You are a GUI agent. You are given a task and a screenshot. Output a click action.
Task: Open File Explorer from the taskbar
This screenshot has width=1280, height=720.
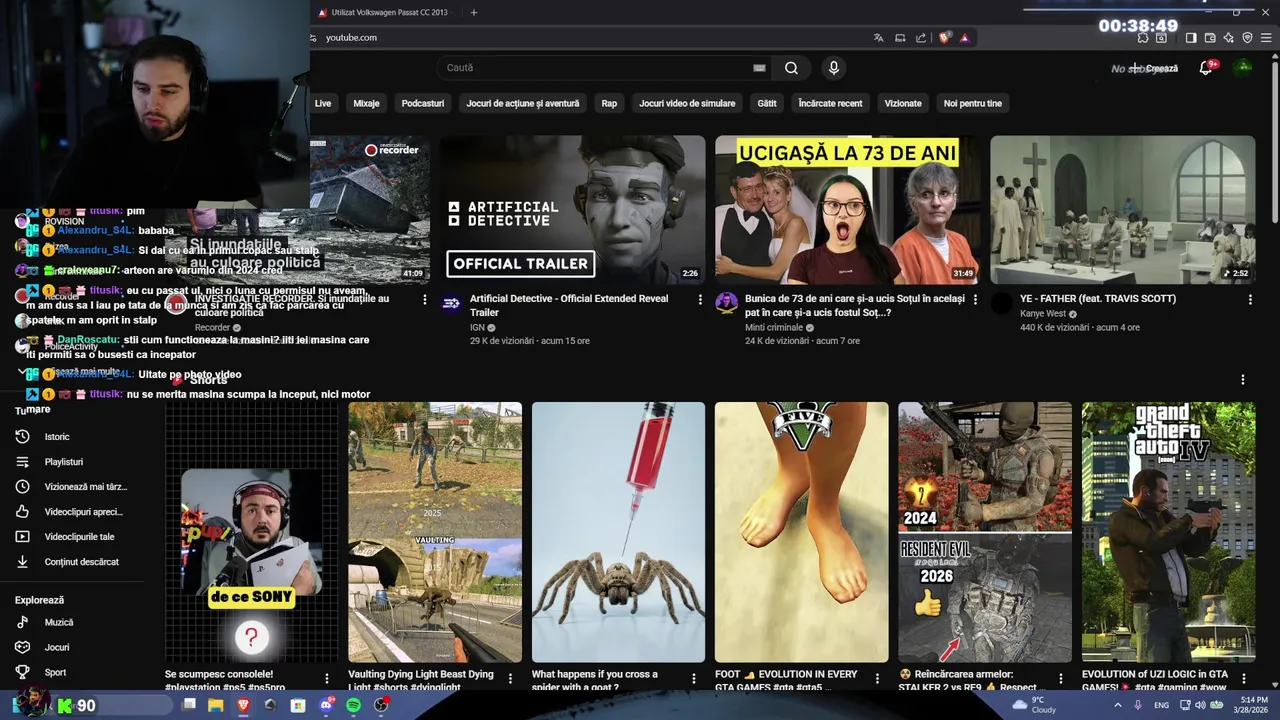coord(215,705)
